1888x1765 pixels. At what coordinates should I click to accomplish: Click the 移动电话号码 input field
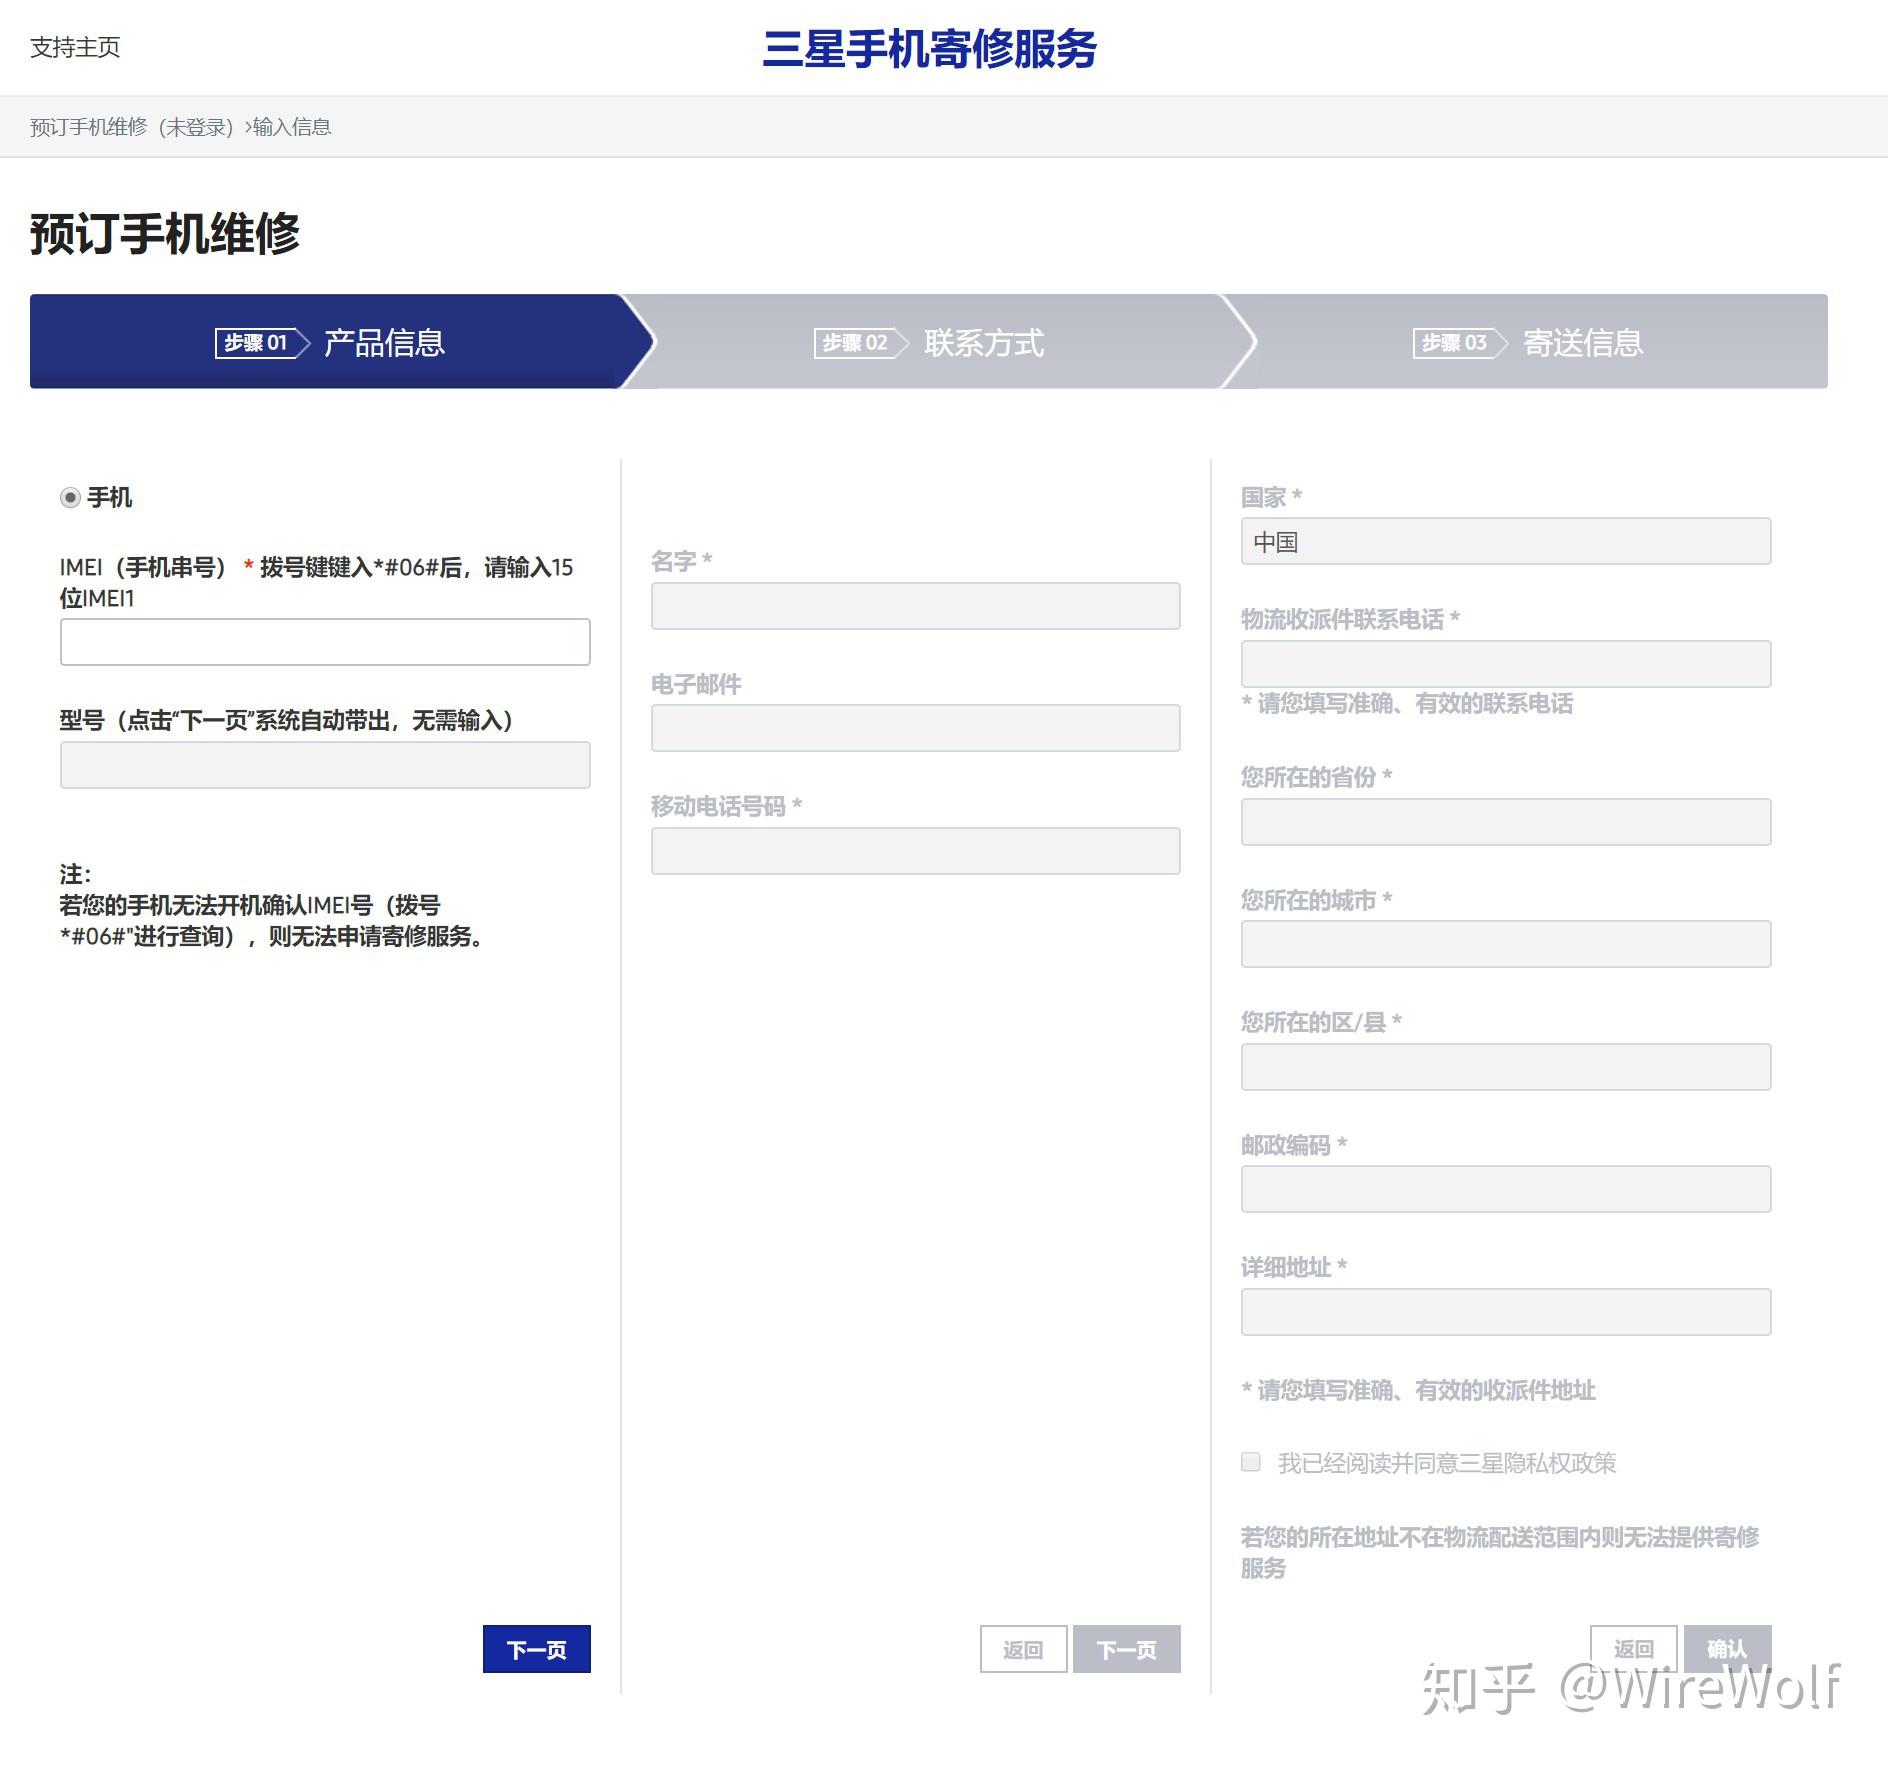tap(916, 851)
